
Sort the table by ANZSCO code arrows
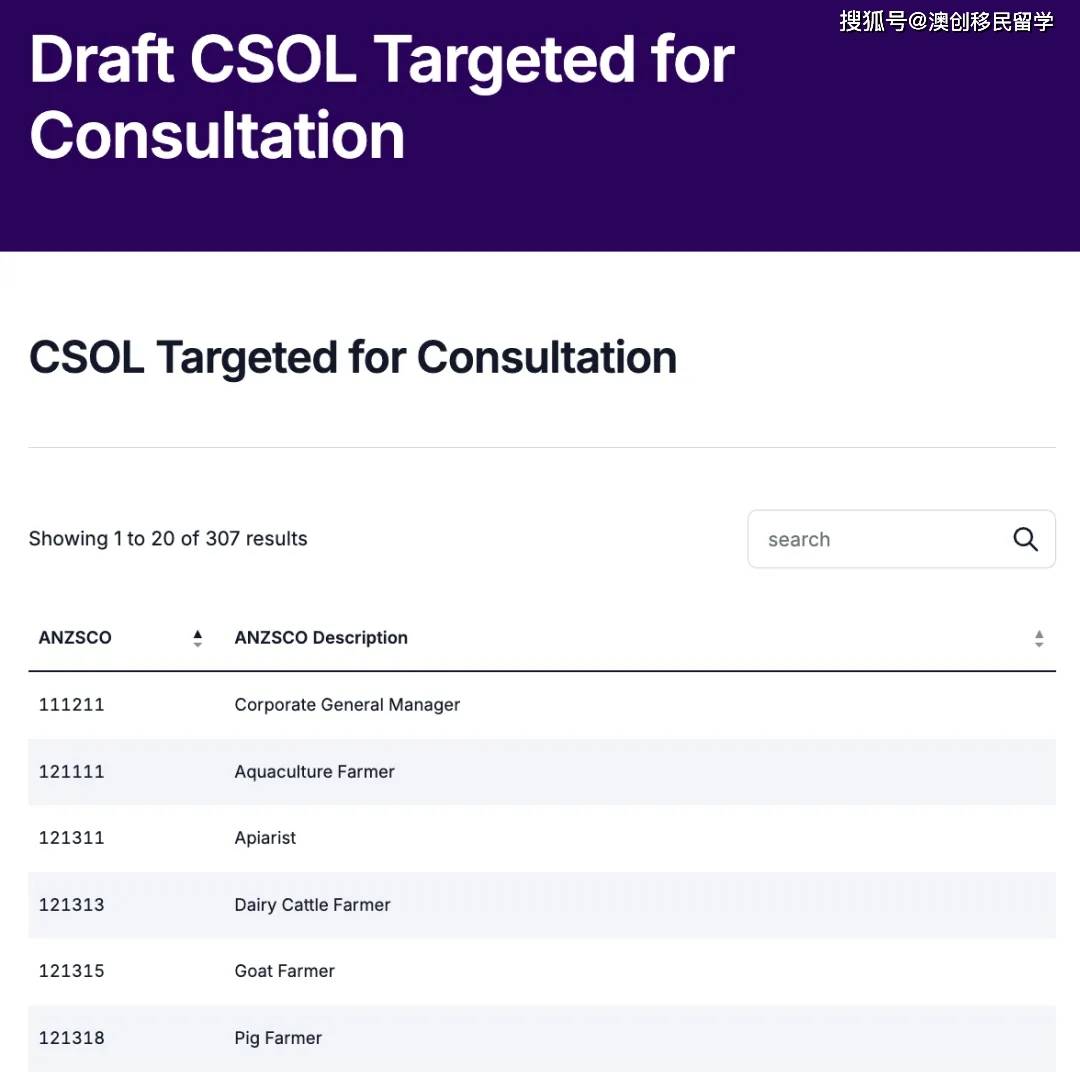click(197, 638)
